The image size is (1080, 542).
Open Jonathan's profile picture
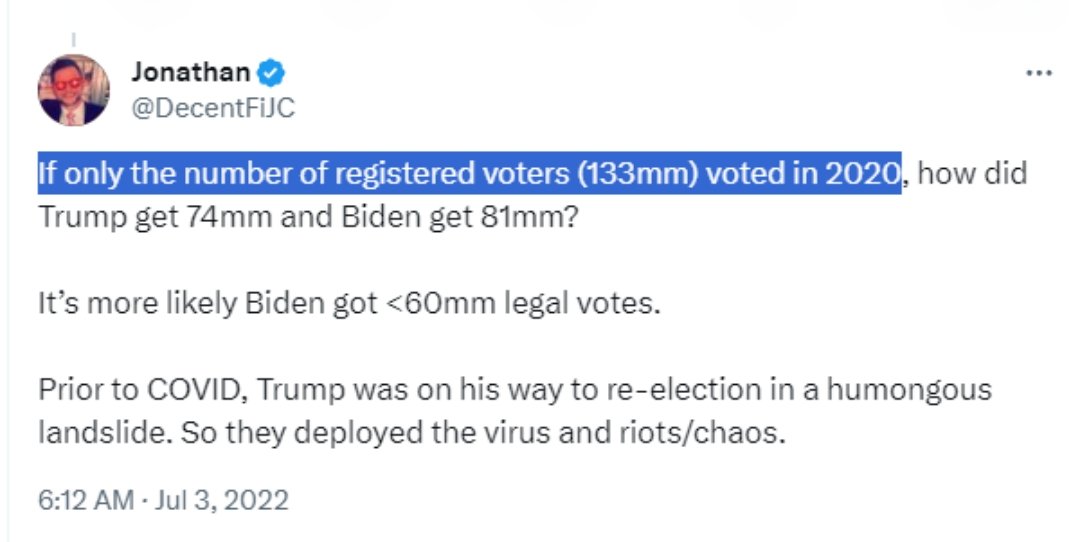click(73, 89)
